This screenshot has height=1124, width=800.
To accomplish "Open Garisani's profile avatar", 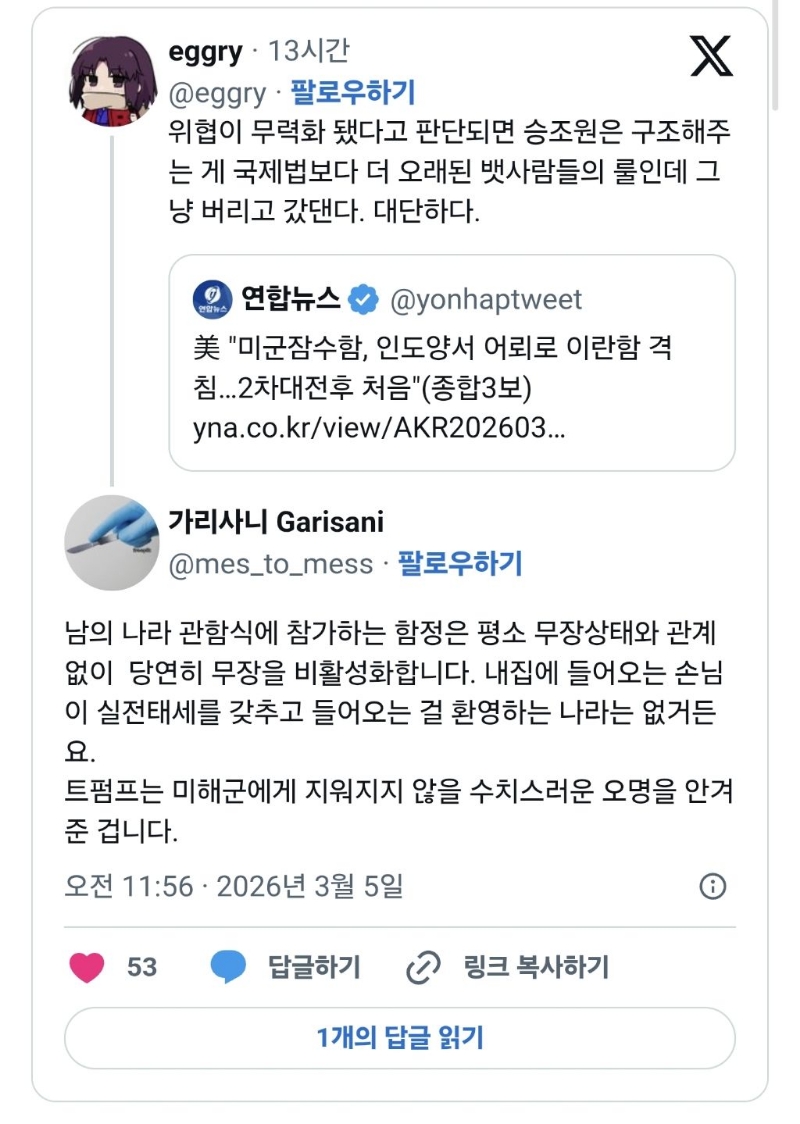I will 110,541.
